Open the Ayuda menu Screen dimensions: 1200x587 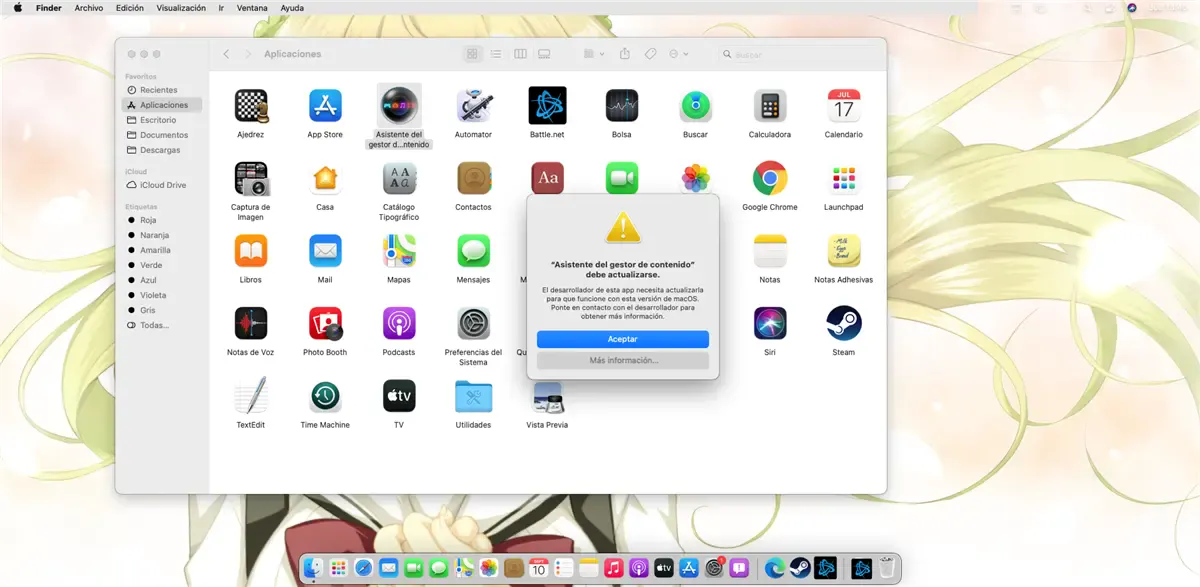292,8
